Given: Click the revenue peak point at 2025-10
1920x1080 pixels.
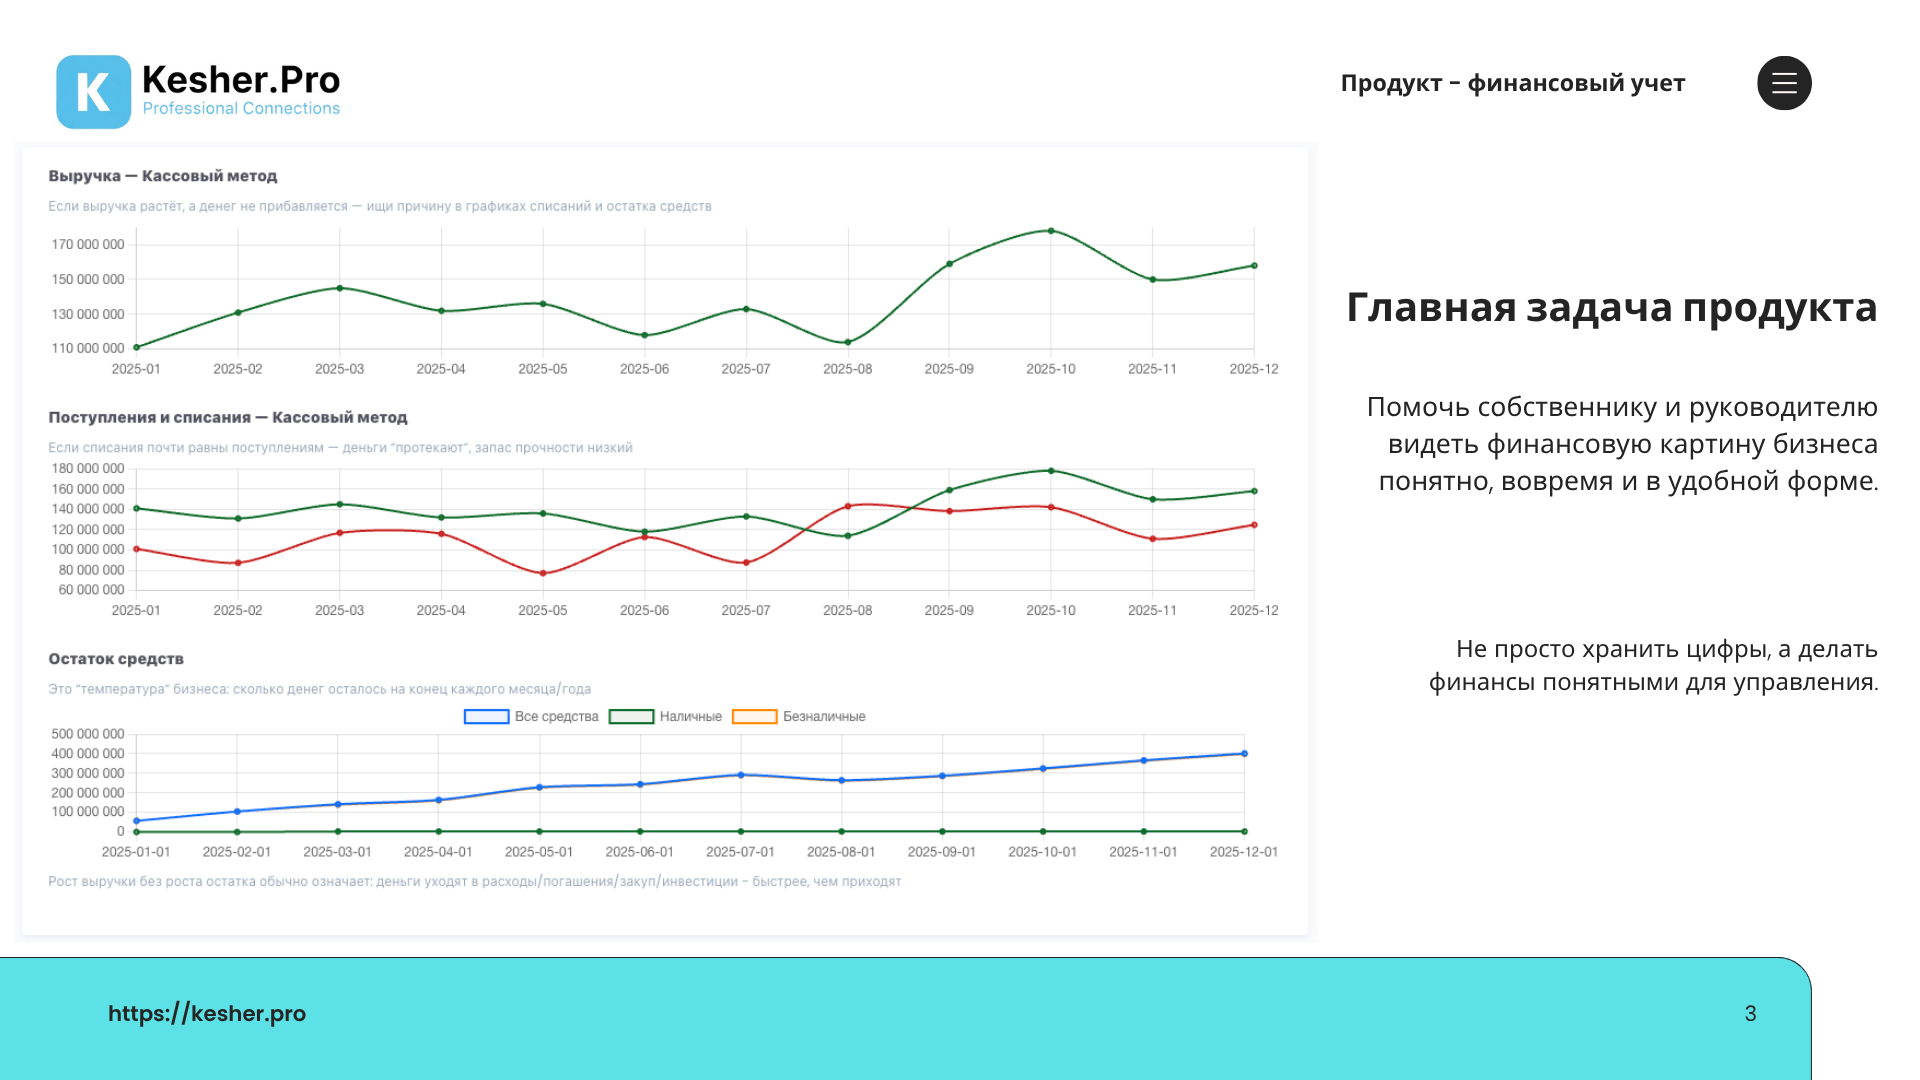Looking at the screenshot, I should click(1051, 231).
